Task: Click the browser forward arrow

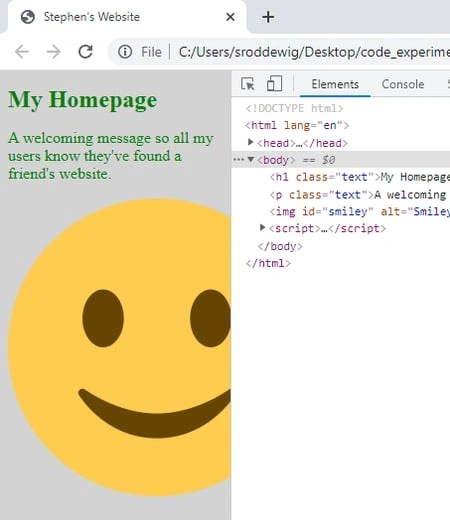Action: click(x=53, y=52)
